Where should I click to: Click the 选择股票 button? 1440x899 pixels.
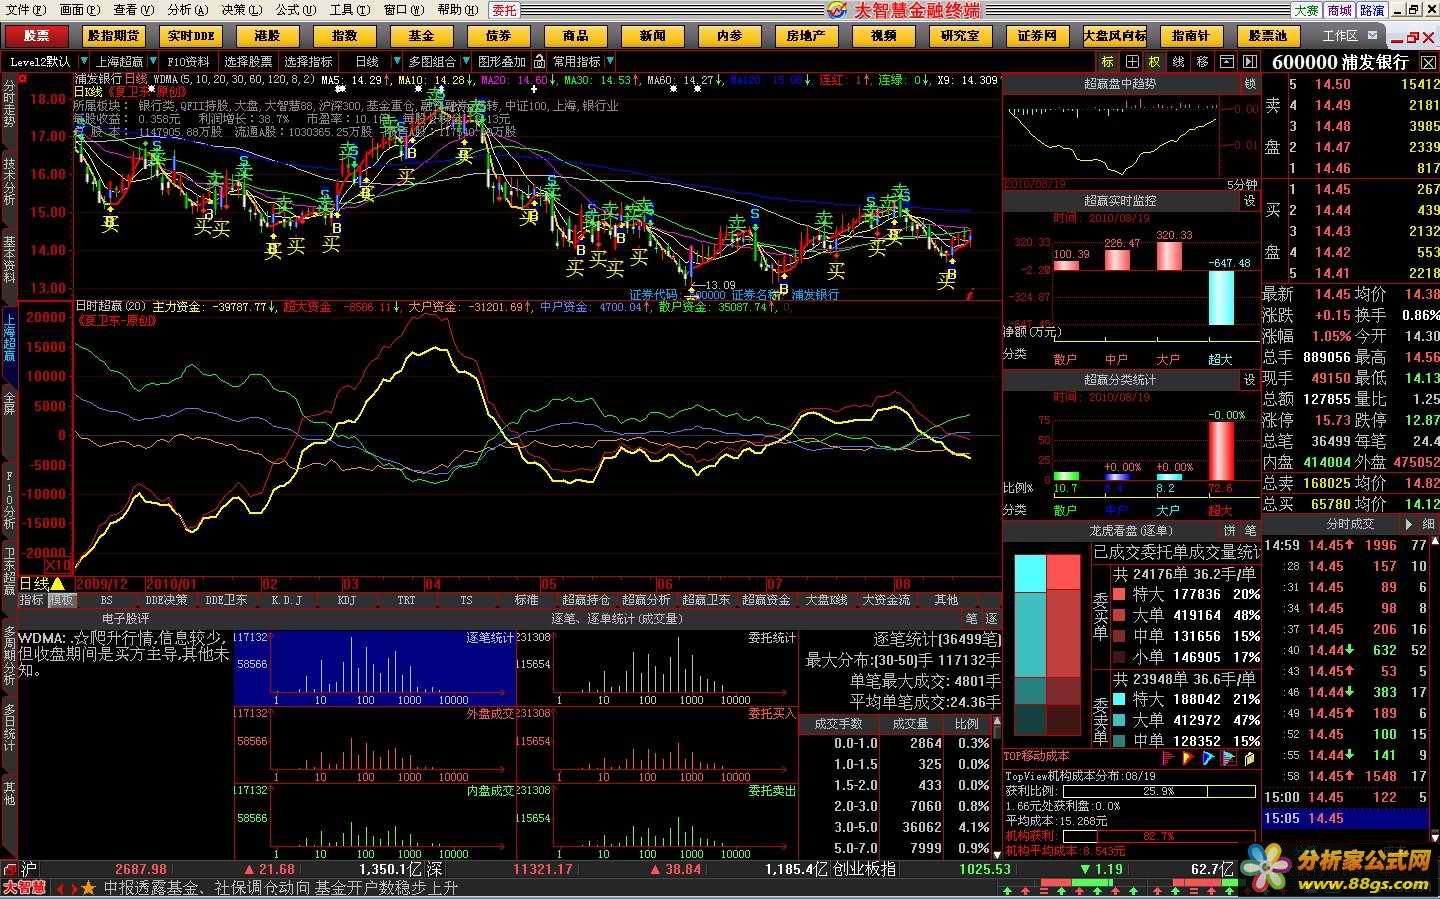click(248, 62)
